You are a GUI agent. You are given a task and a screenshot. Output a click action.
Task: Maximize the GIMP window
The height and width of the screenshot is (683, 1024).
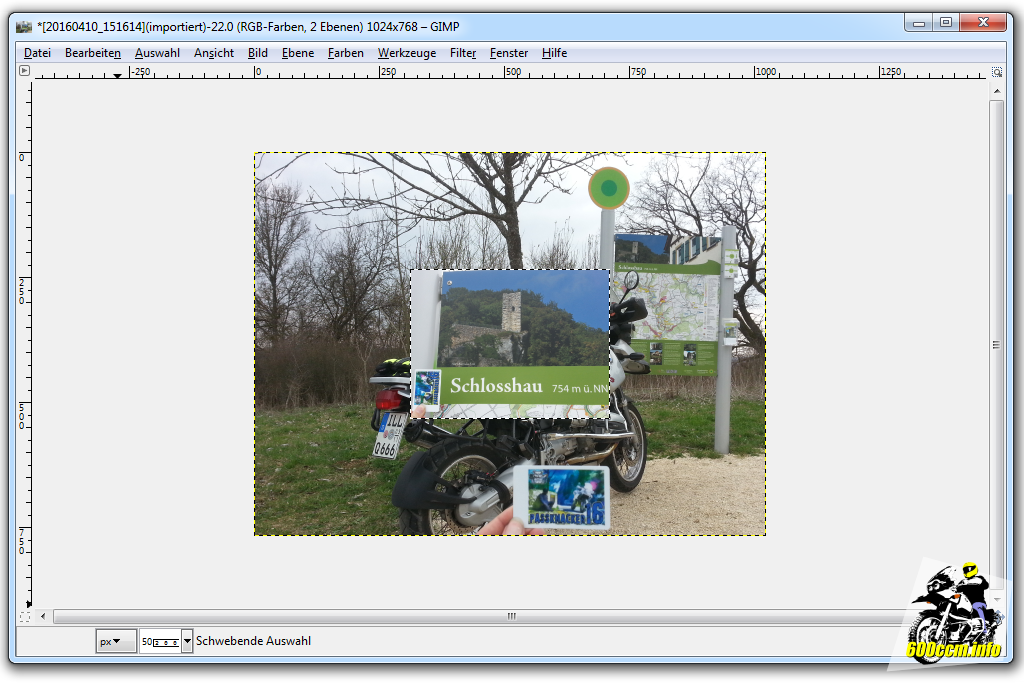(945, 22)
